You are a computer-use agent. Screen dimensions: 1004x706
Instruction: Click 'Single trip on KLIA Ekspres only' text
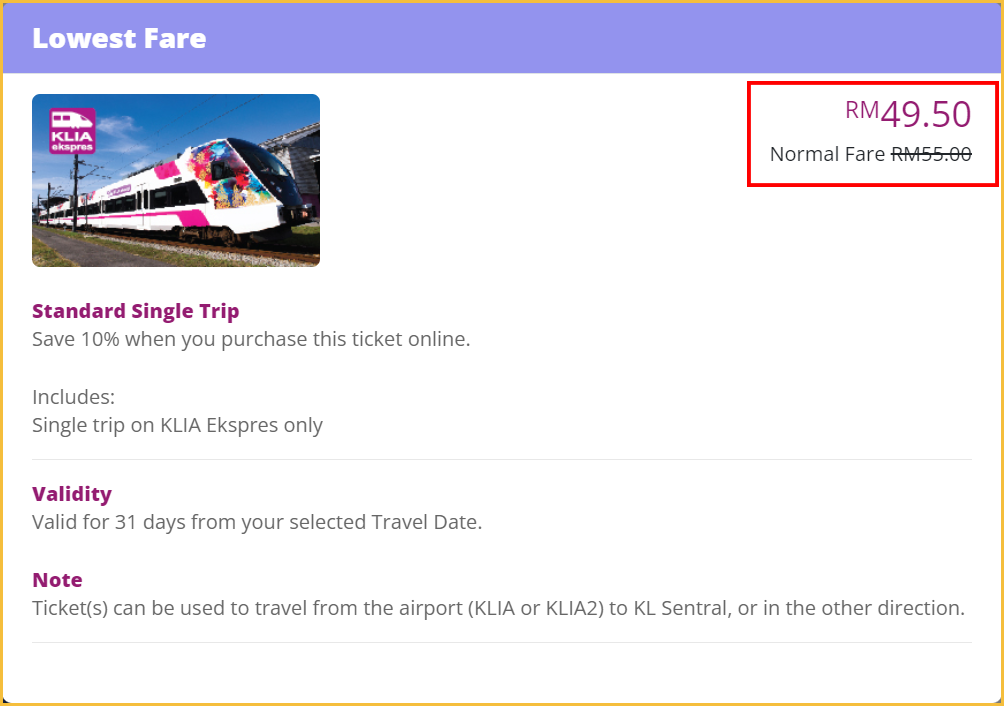[x=177, y=425]
